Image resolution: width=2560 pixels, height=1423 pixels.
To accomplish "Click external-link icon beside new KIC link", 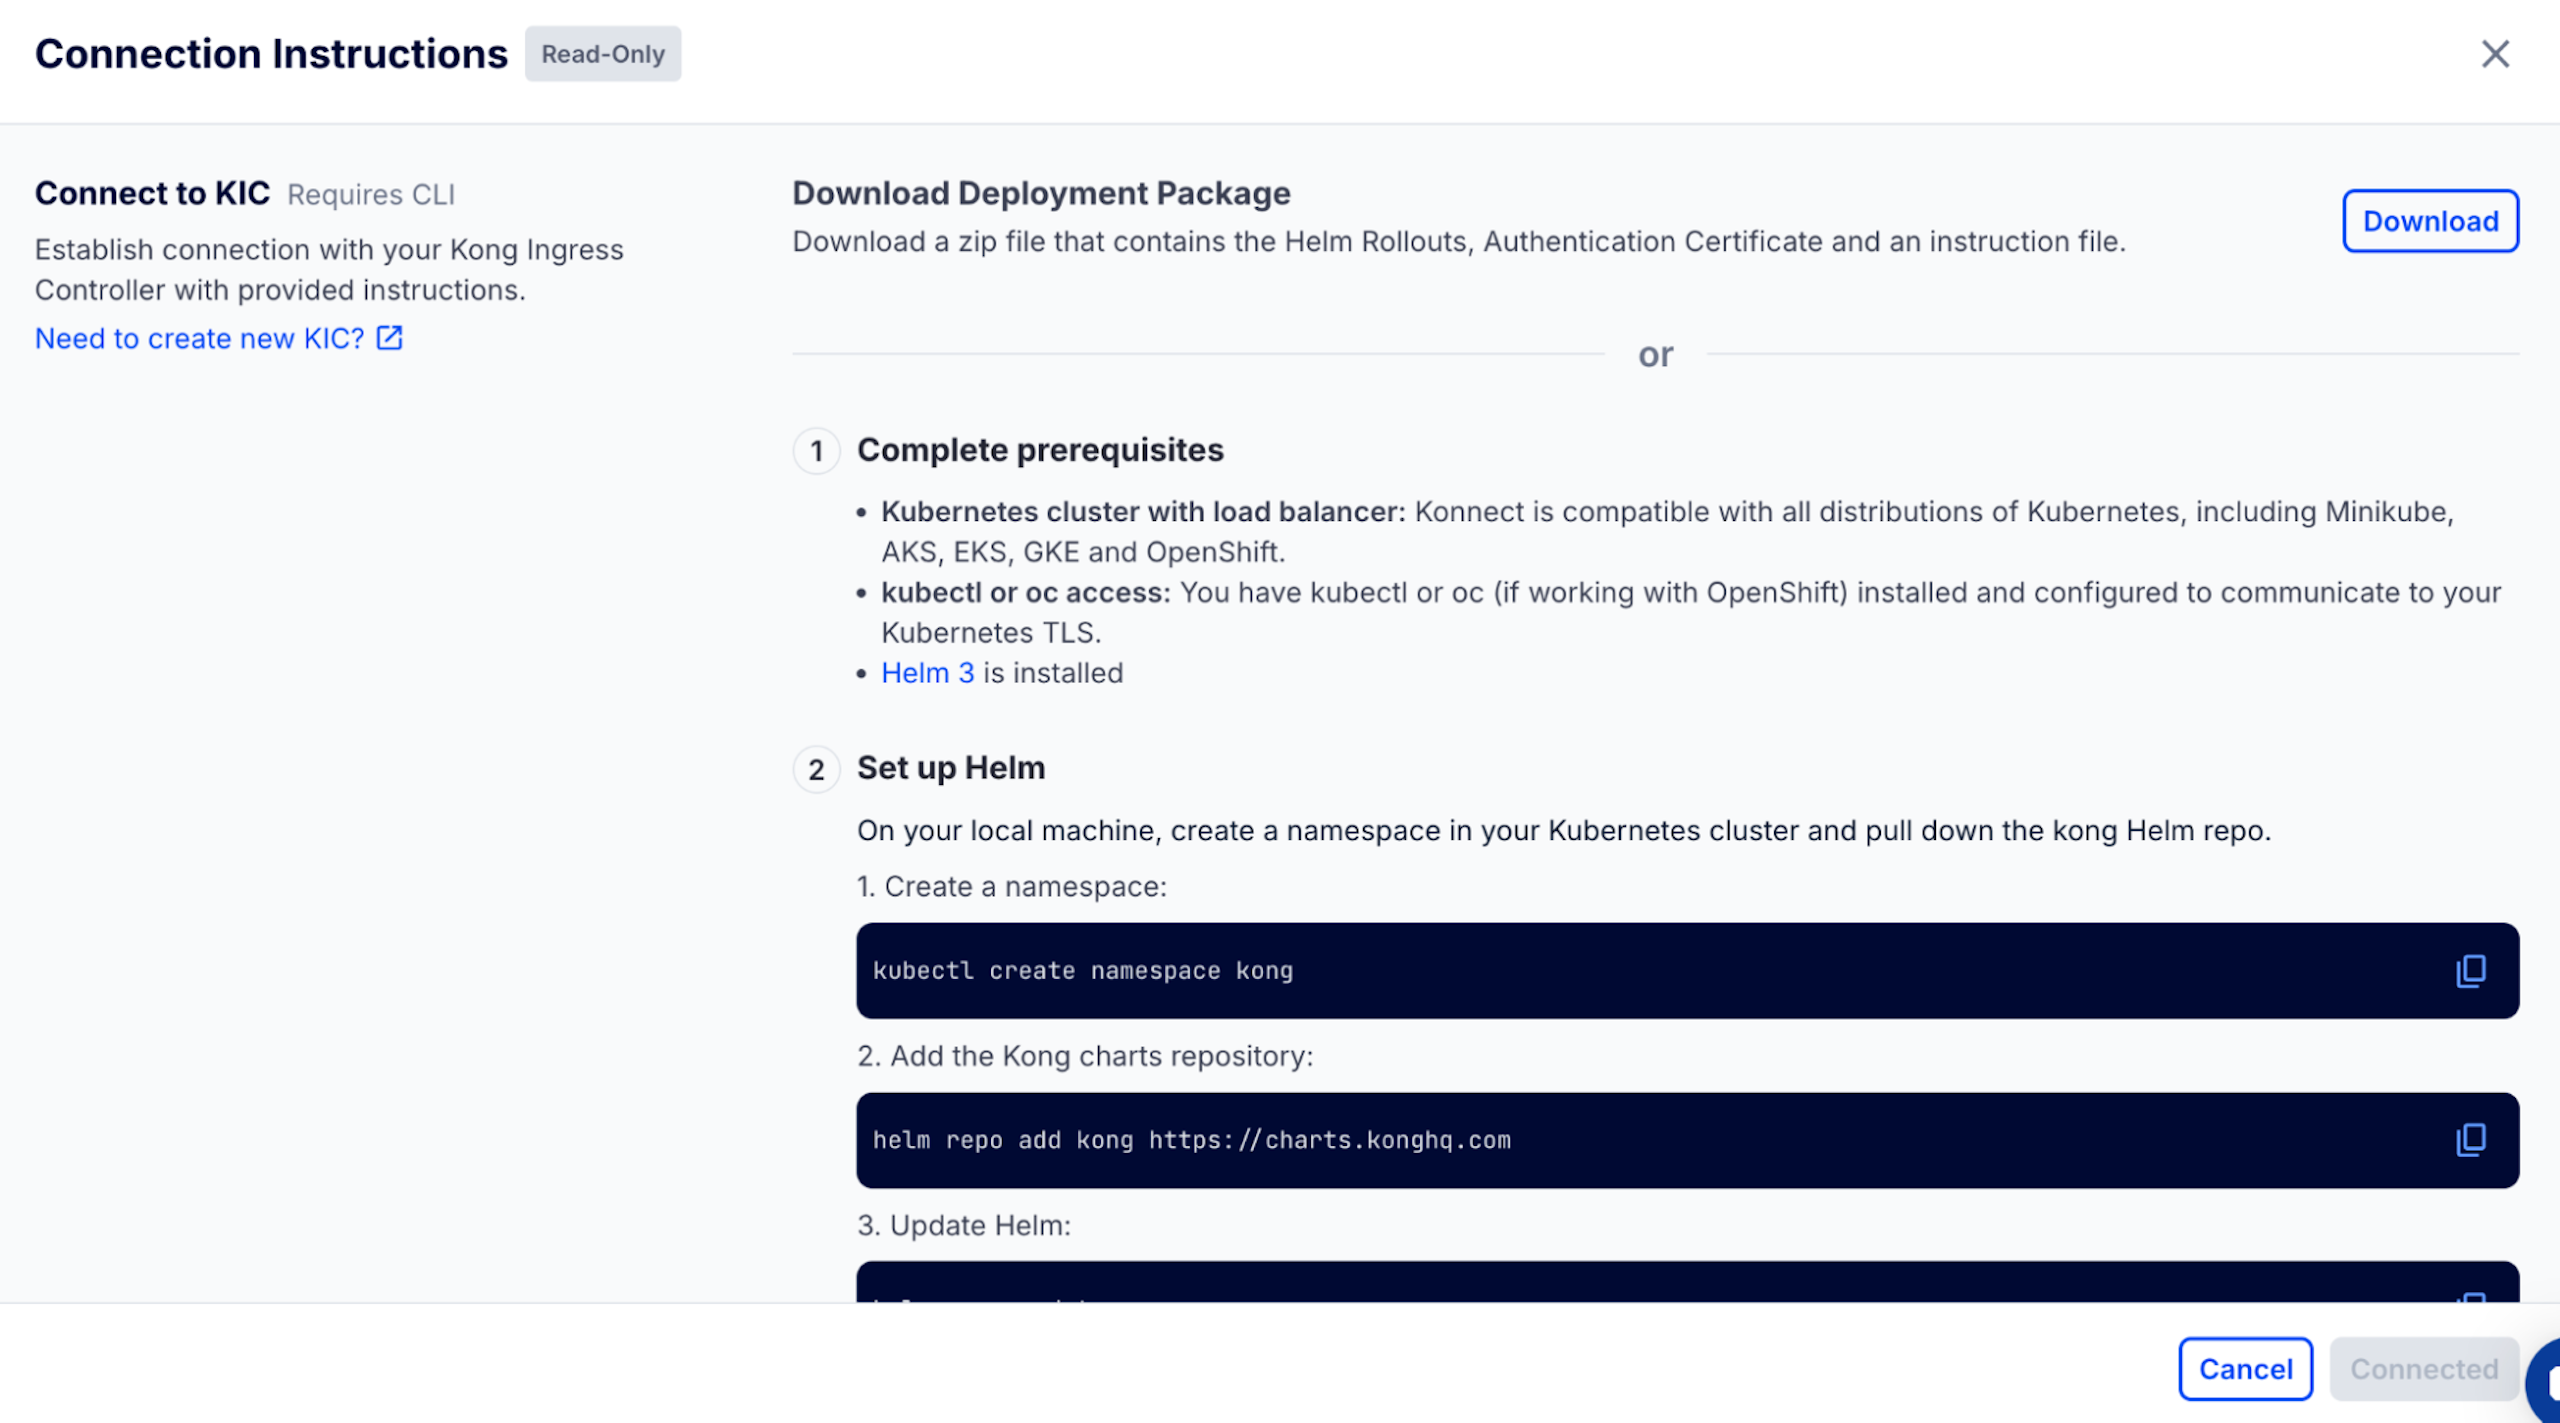I will tap(389, 338).
